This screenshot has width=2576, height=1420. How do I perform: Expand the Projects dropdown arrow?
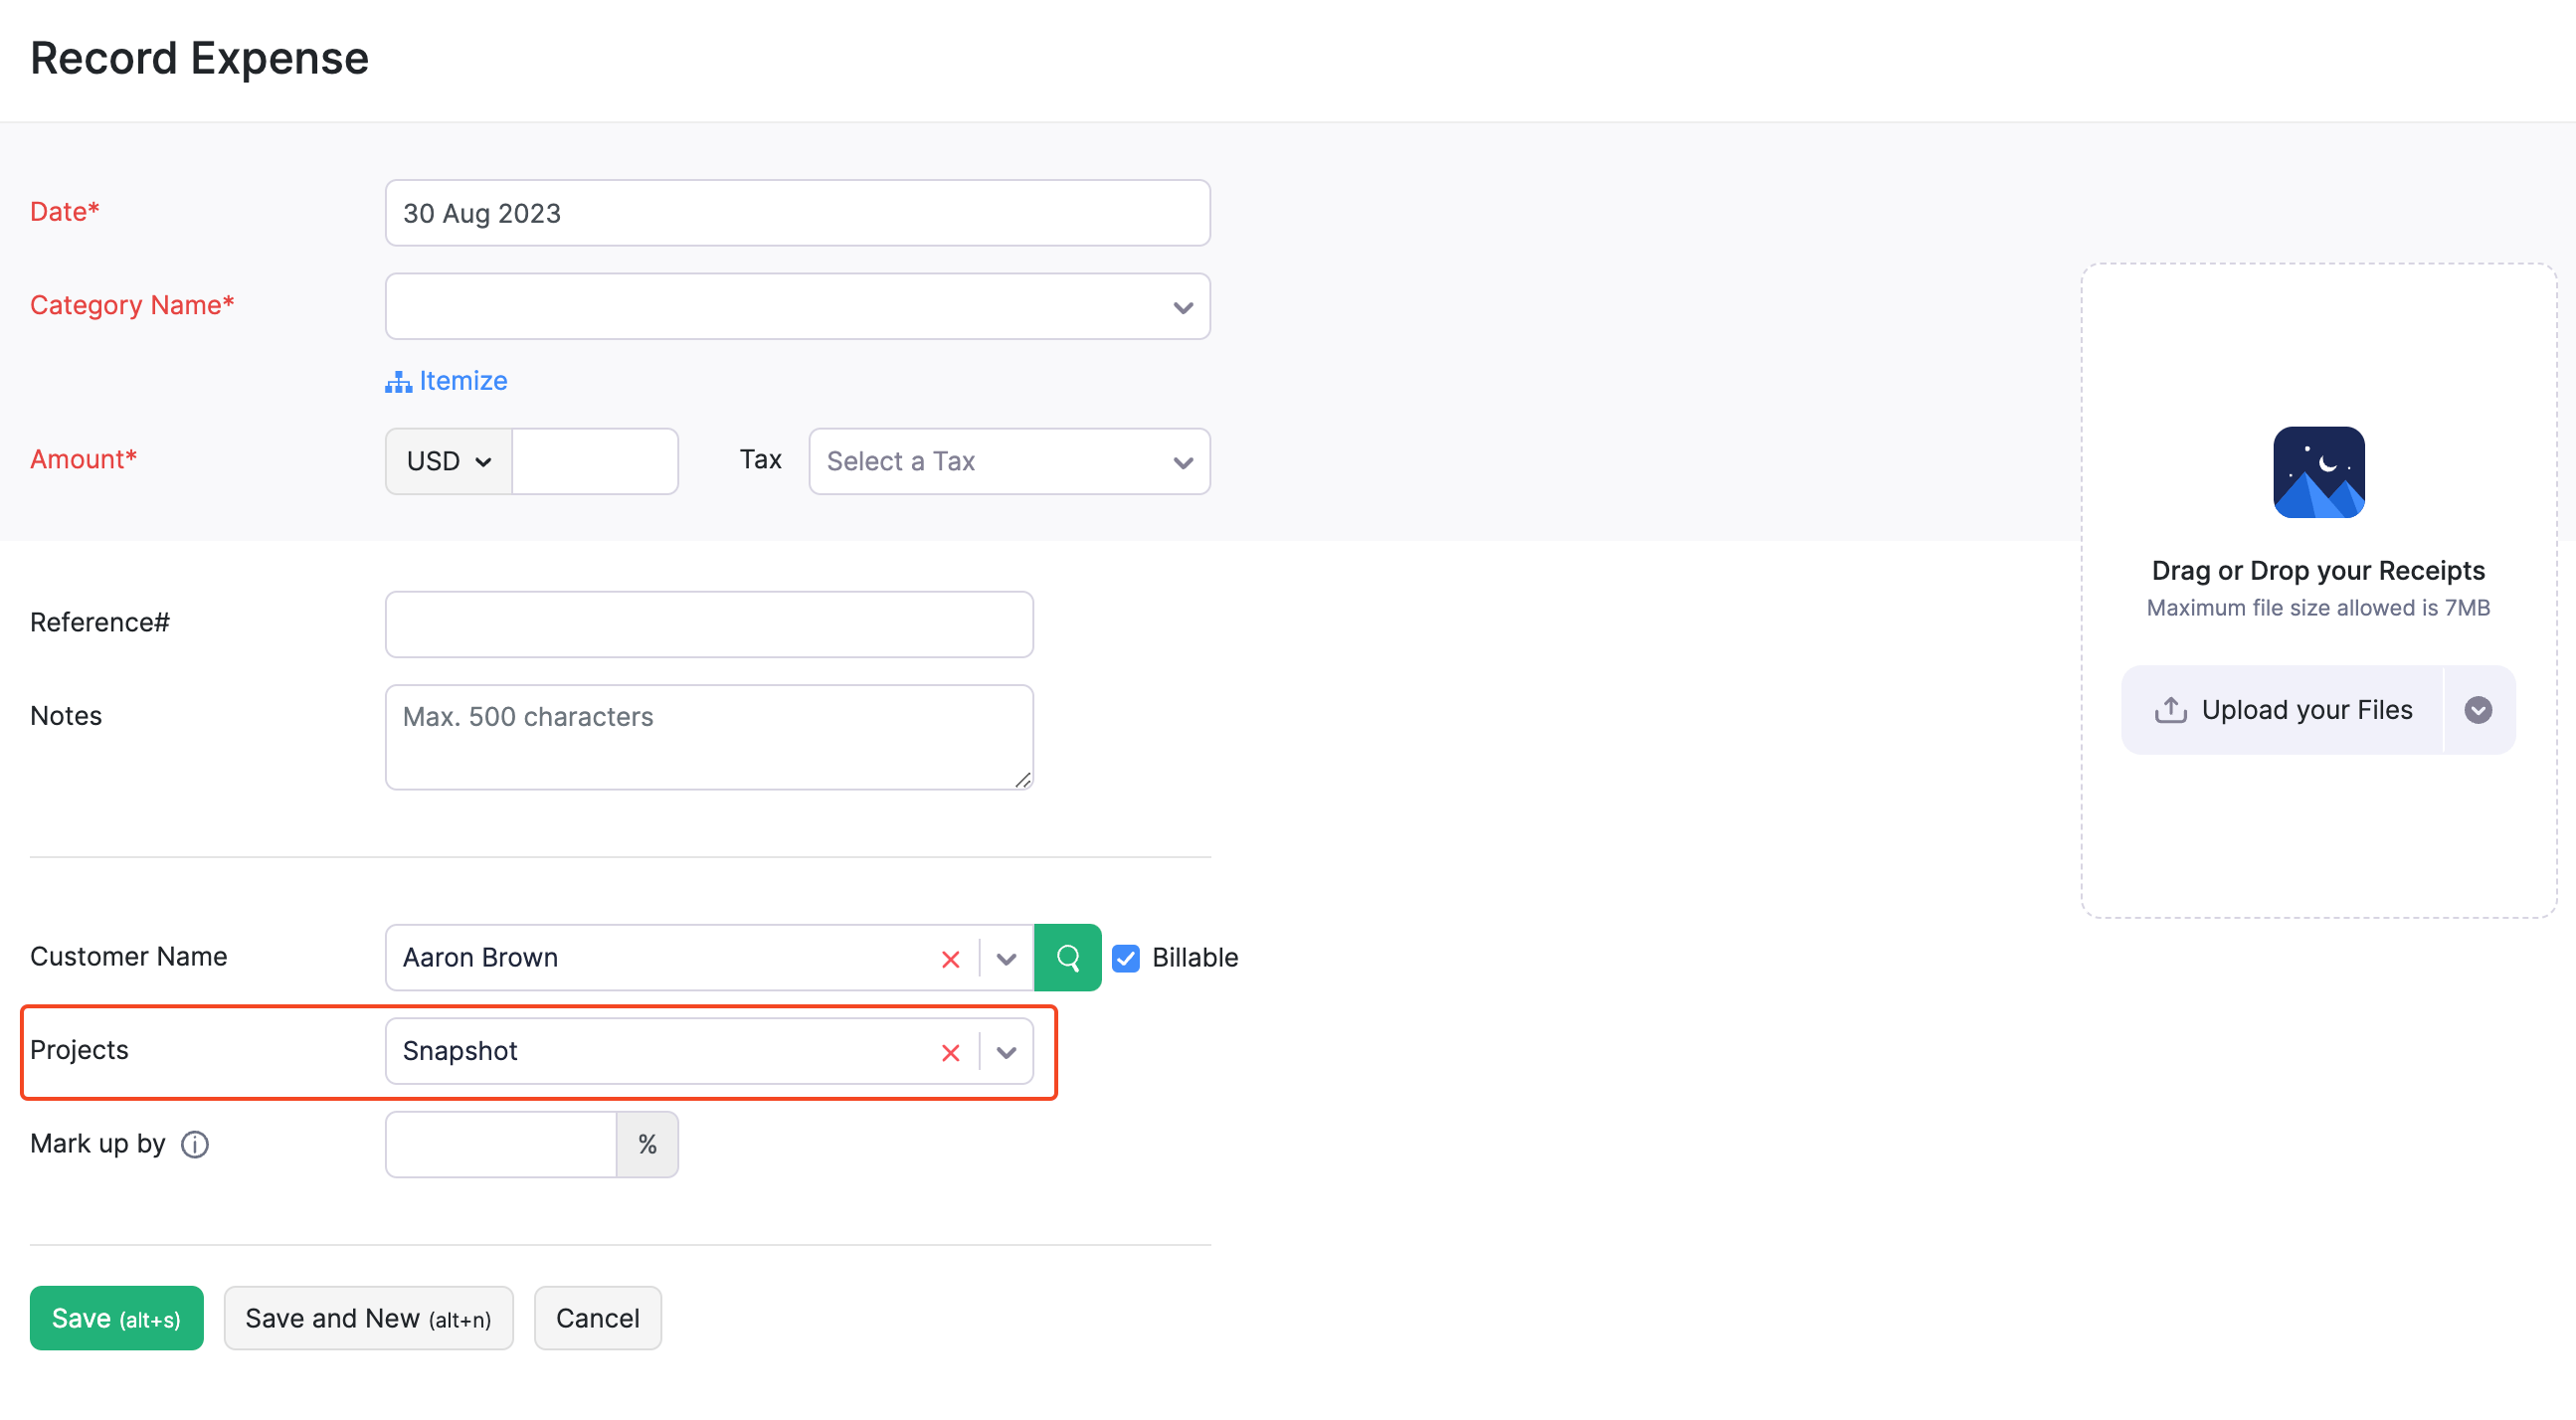click(1006, 1051)
